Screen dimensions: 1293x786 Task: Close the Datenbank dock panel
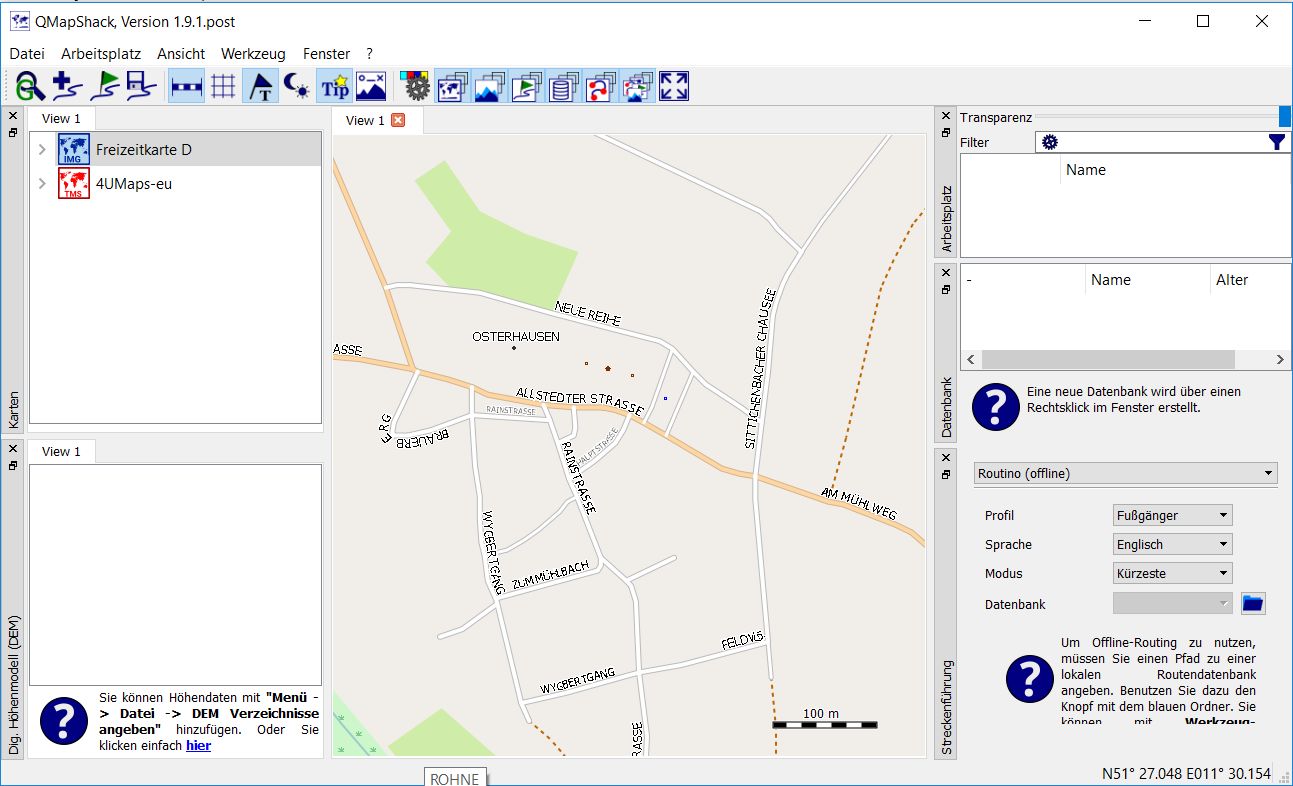point(946,272)
